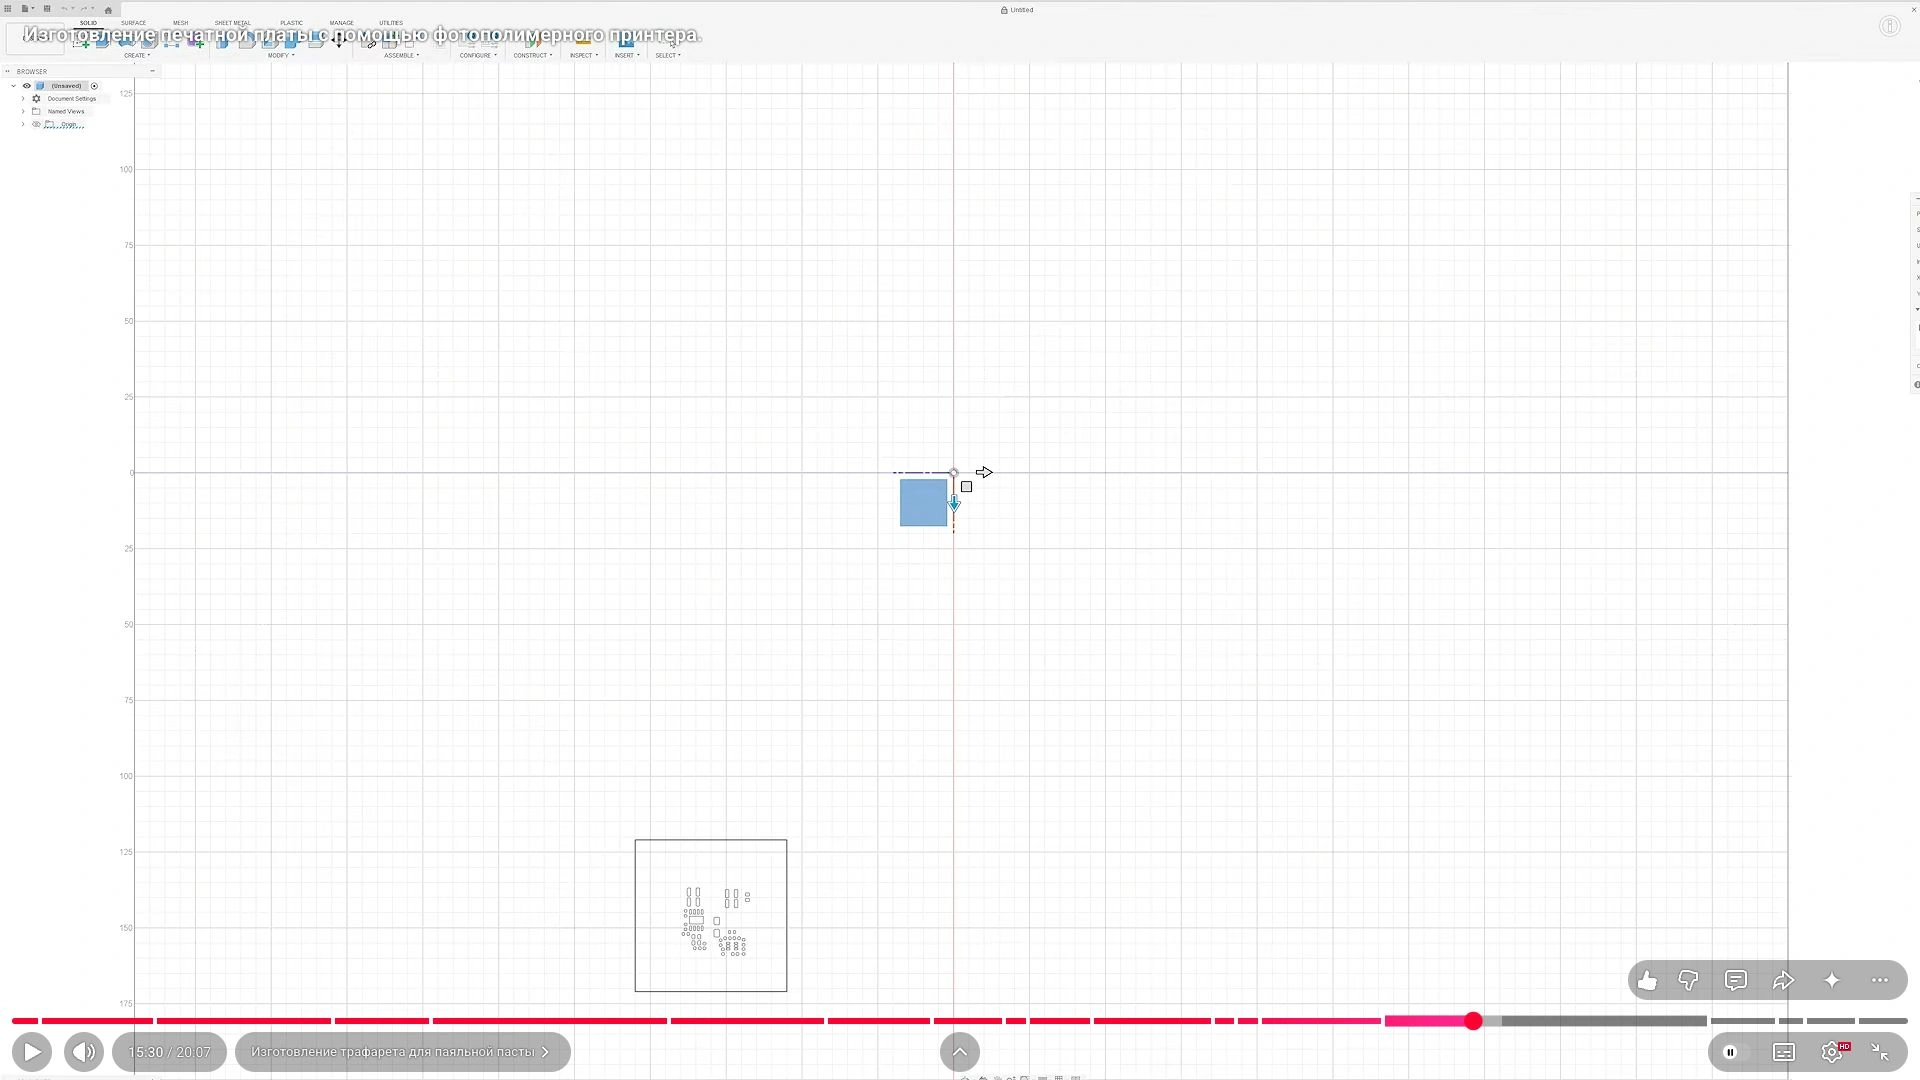
Task: Like the video with thumbs up
Action: point(1647,981)
